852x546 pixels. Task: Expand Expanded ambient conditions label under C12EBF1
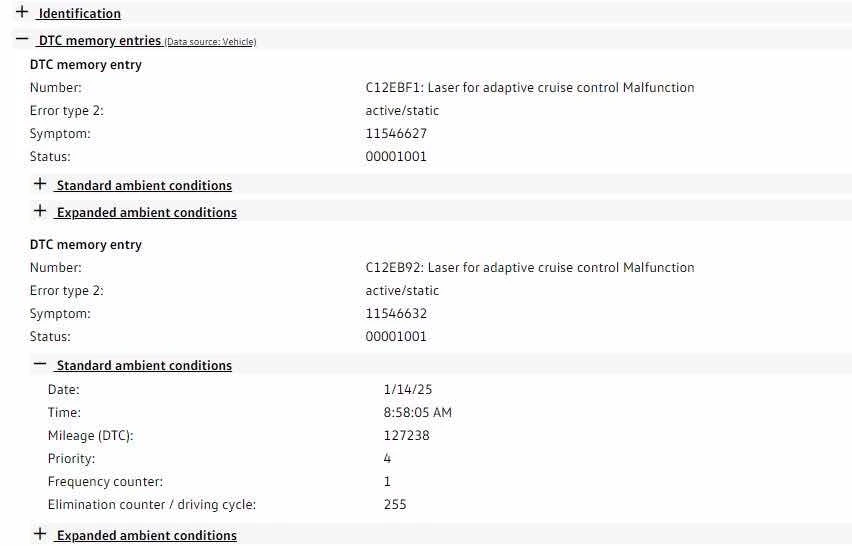(147, 213)
